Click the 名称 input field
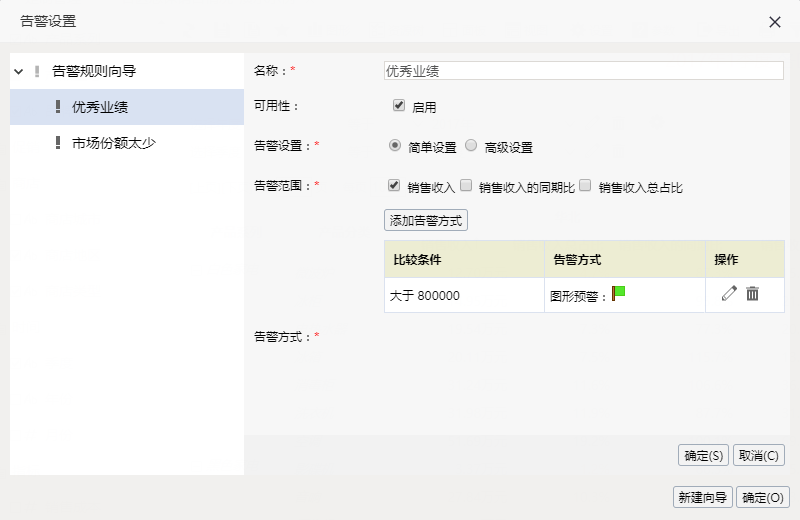The image size is (800, 520). (584, 71)
